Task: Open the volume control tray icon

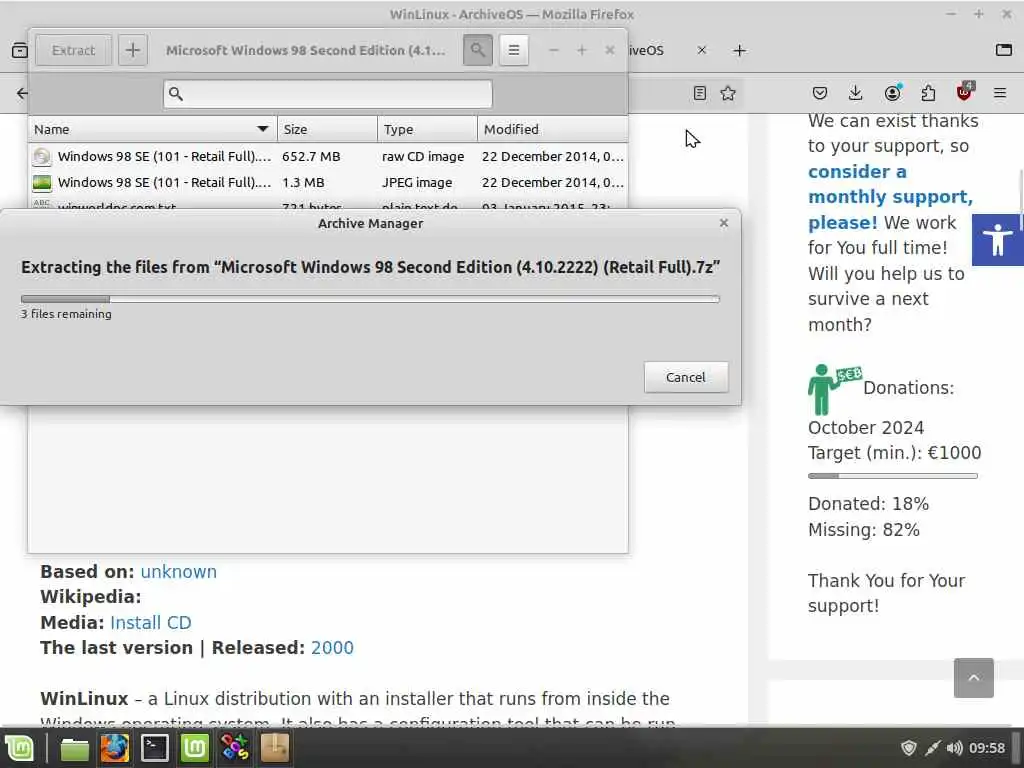Action: coord(954,748)
